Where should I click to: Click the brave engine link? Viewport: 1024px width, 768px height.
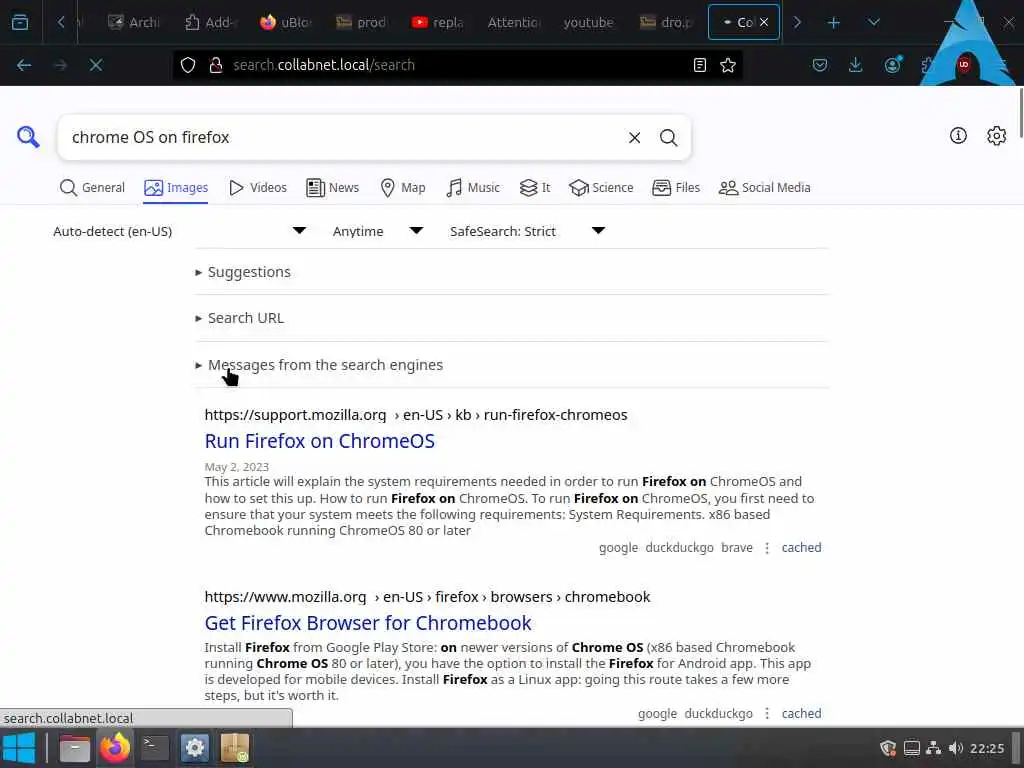pos(737,548)
